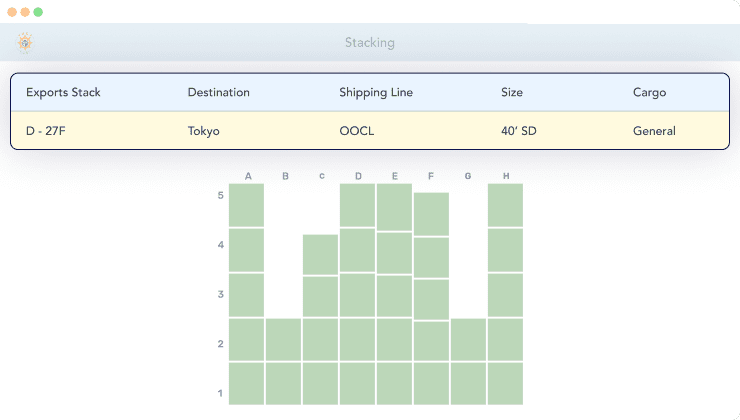Click the OOCL shipping line cell

(355, 131)
